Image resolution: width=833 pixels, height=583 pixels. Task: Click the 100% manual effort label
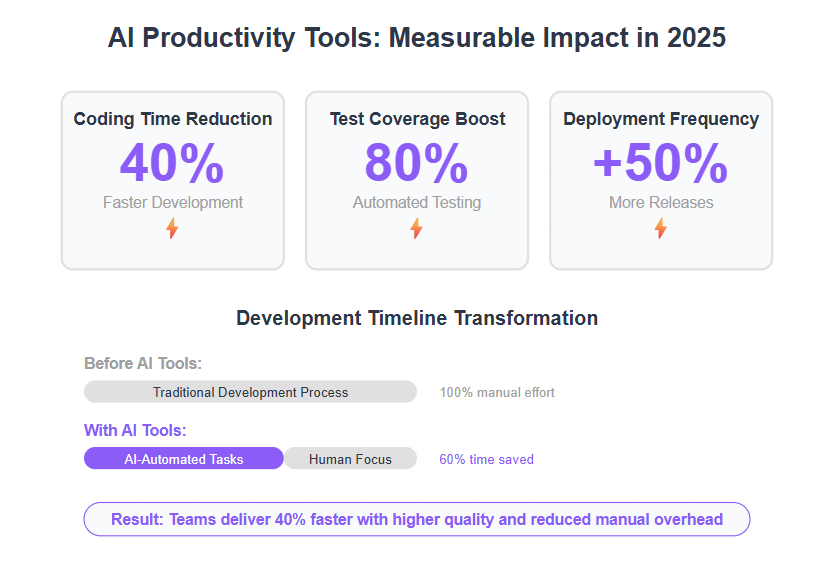point(497,392)
